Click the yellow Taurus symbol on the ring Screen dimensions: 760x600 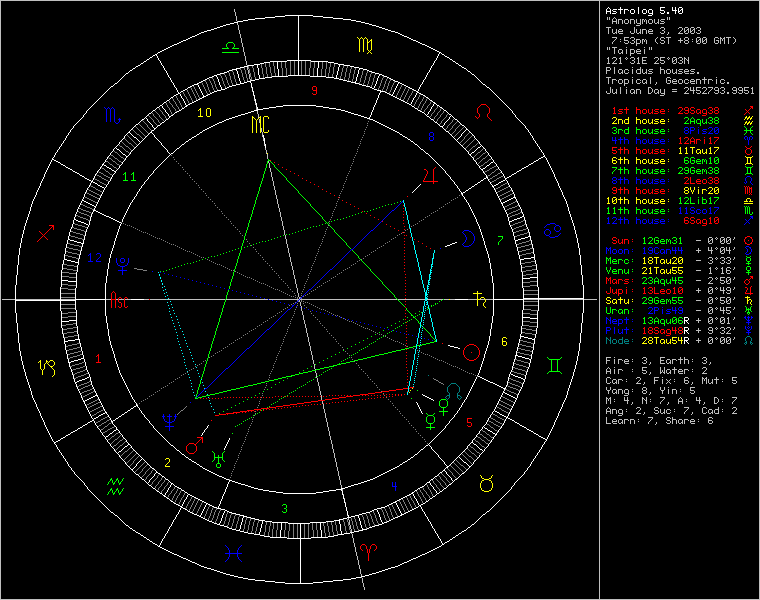(x=486, y=484)
